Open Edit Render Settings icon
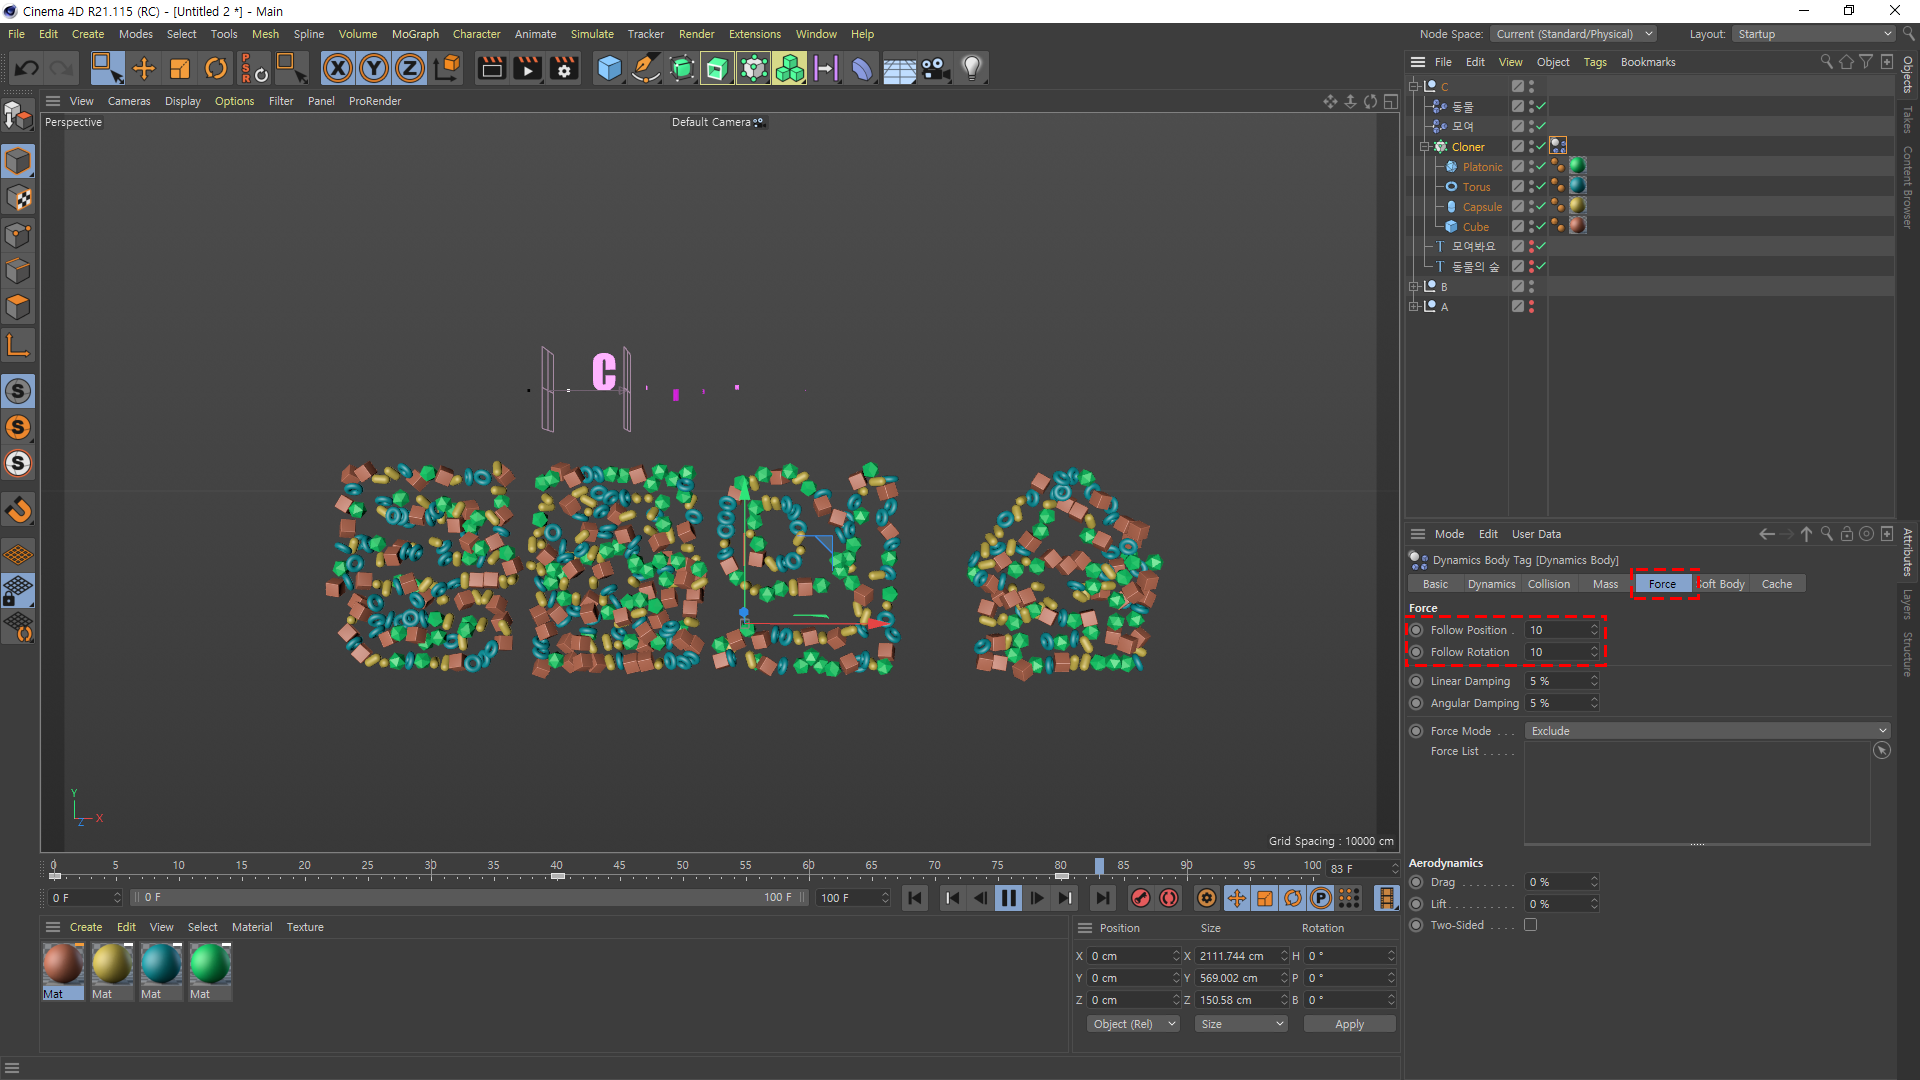The width and height of the screenshot is (1920, 1080). (x=564, y=68)
